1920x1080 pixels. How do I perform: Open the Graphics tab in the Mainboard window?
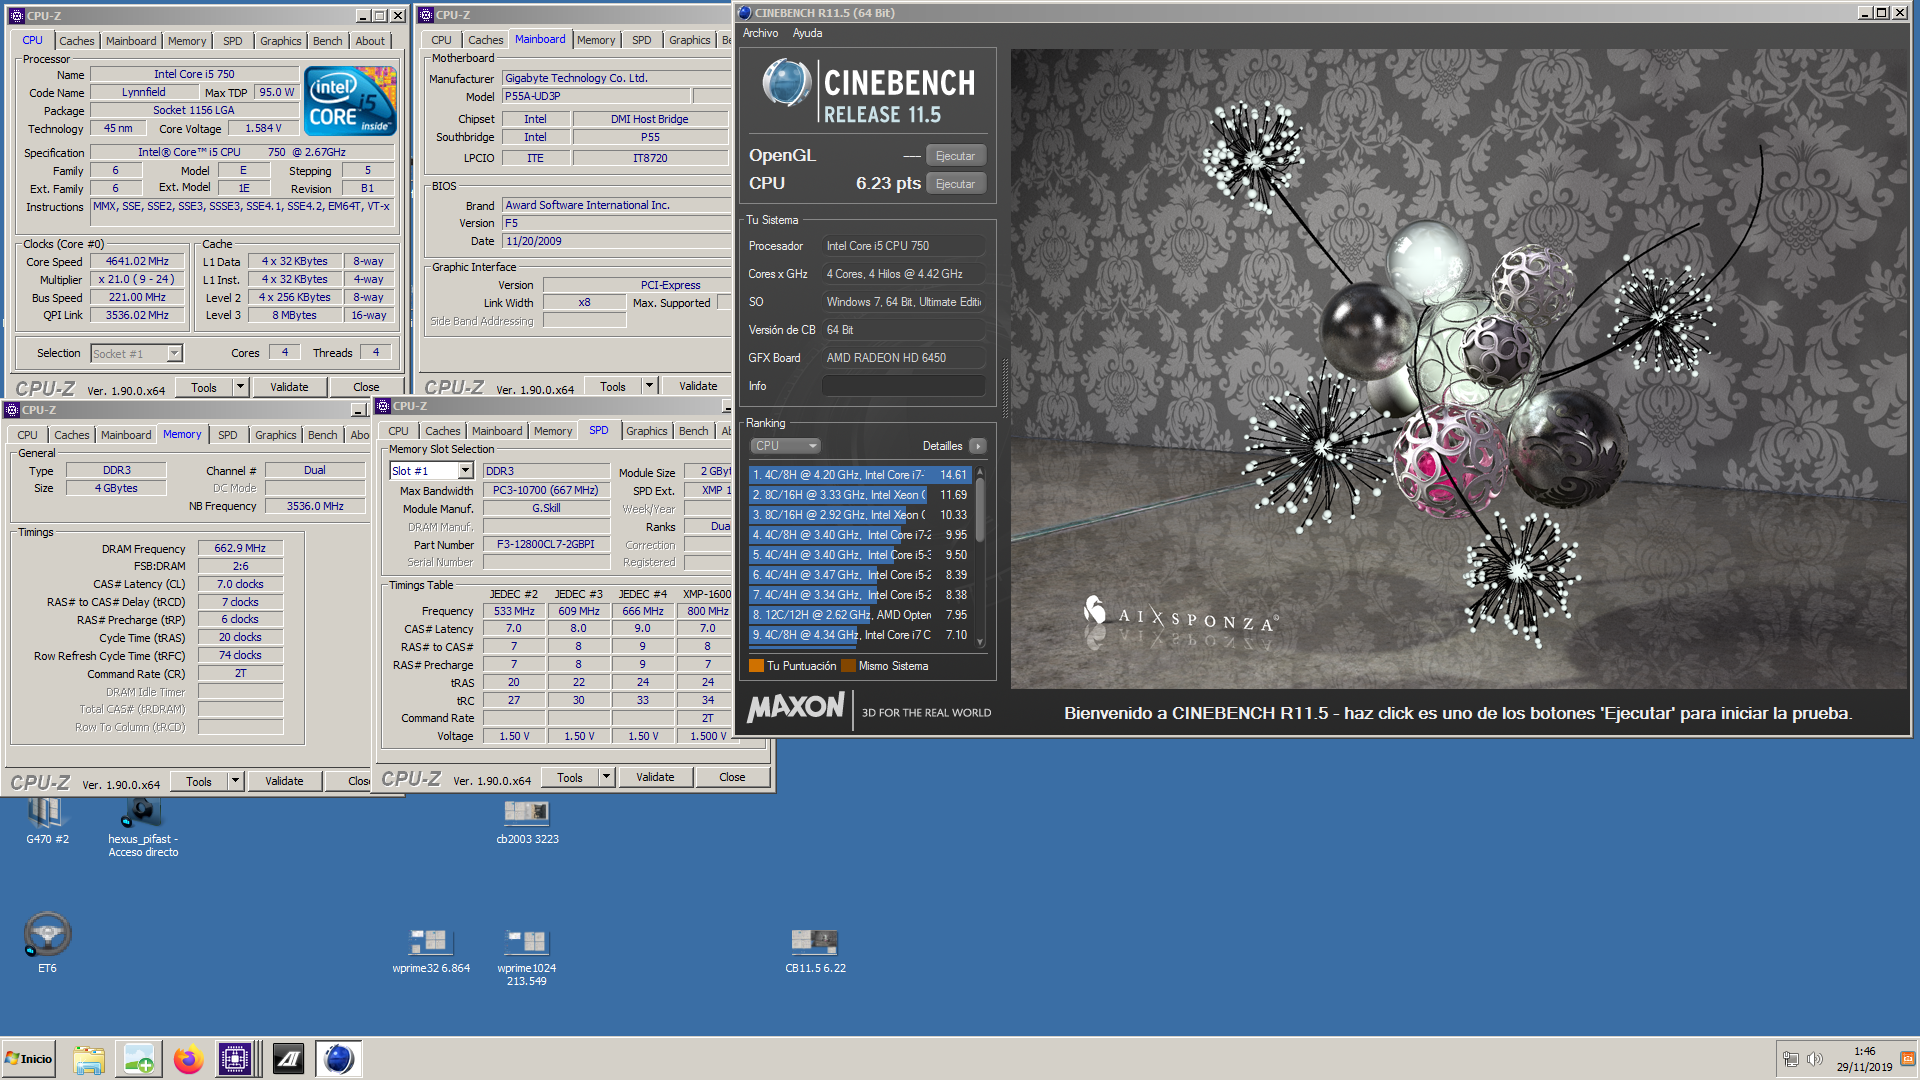[x=690, y=40]
